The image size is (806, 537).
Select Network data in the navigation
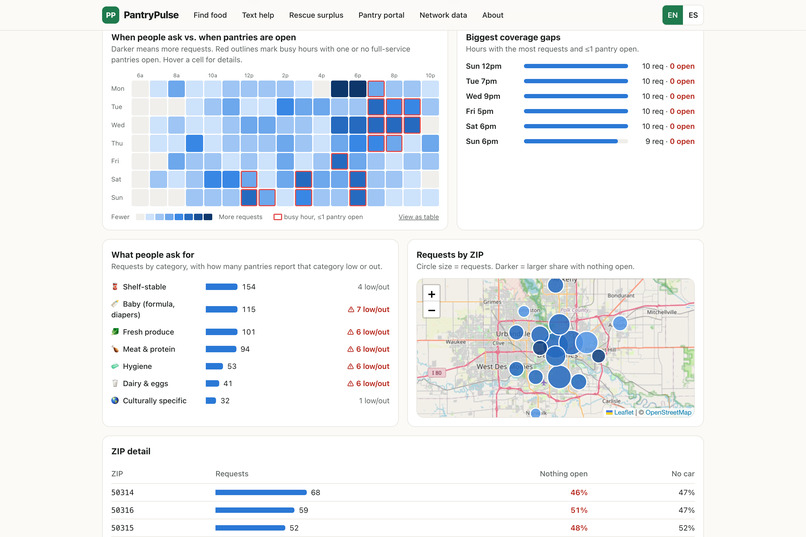click(443, 15)
